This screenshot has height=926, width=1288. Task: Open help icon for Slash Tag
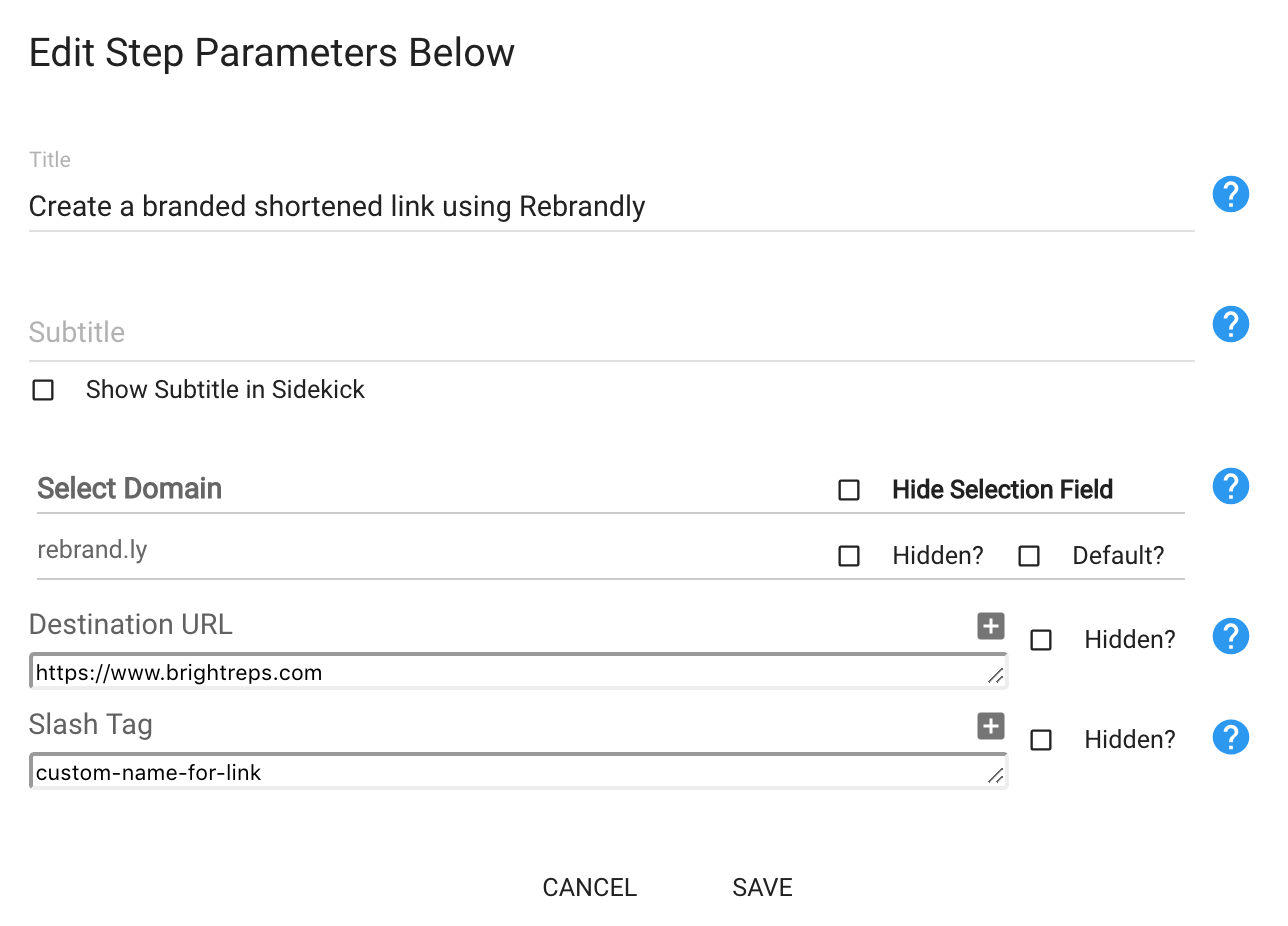tap(1231, 737)
